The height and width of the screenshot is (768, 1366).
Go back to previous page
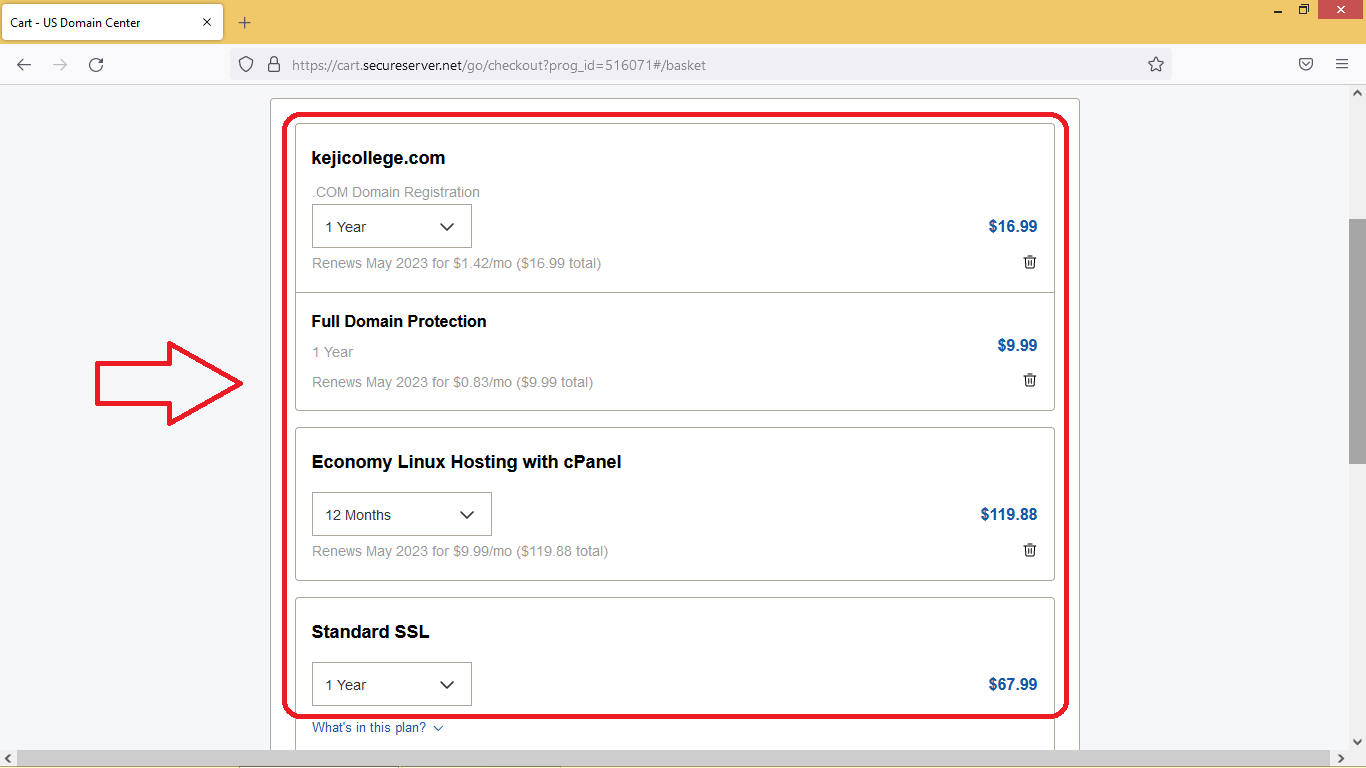(x=24, y=65)
